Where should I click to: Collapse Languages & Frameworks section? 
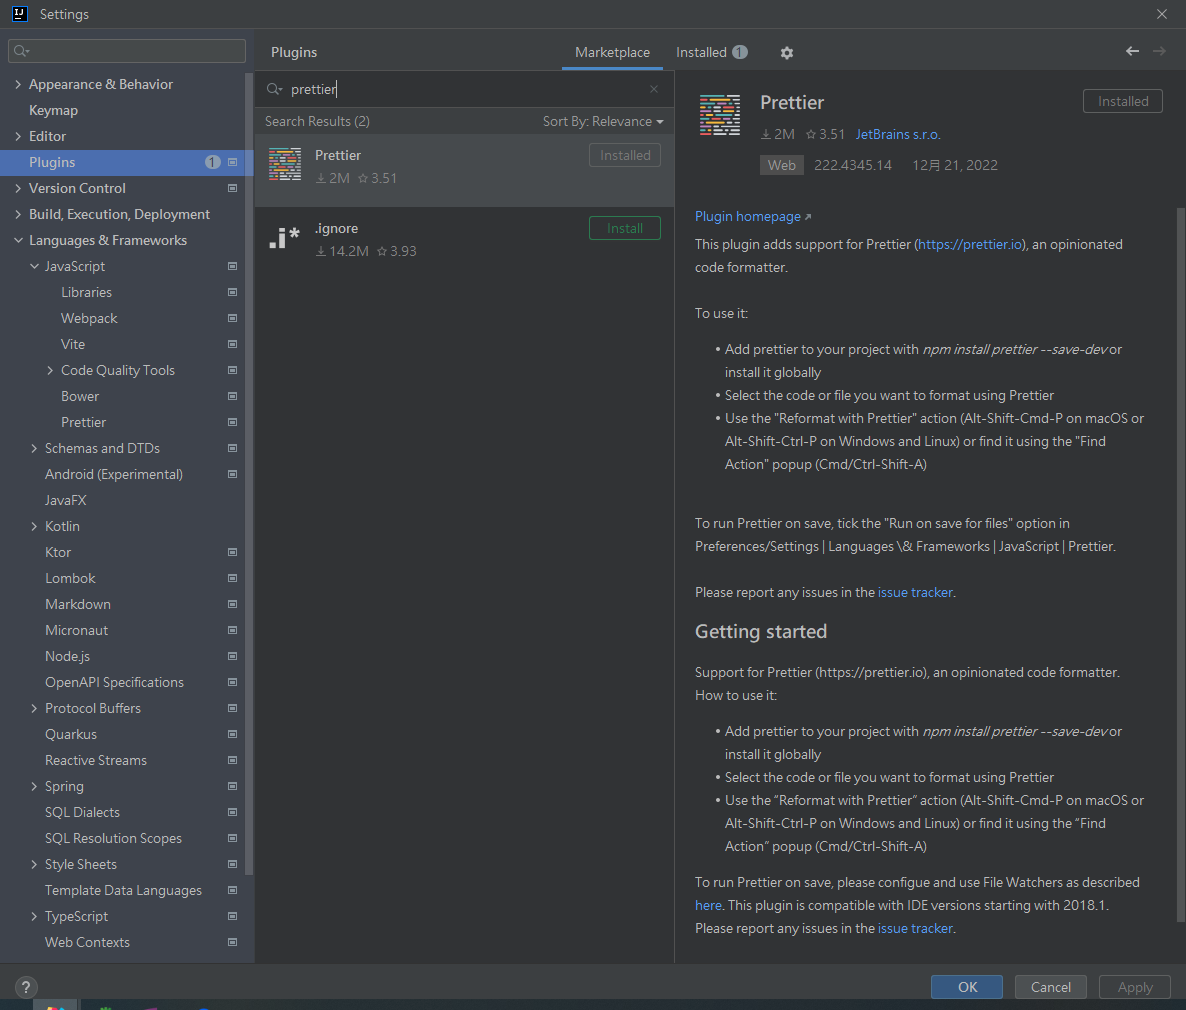click(18, 241)
